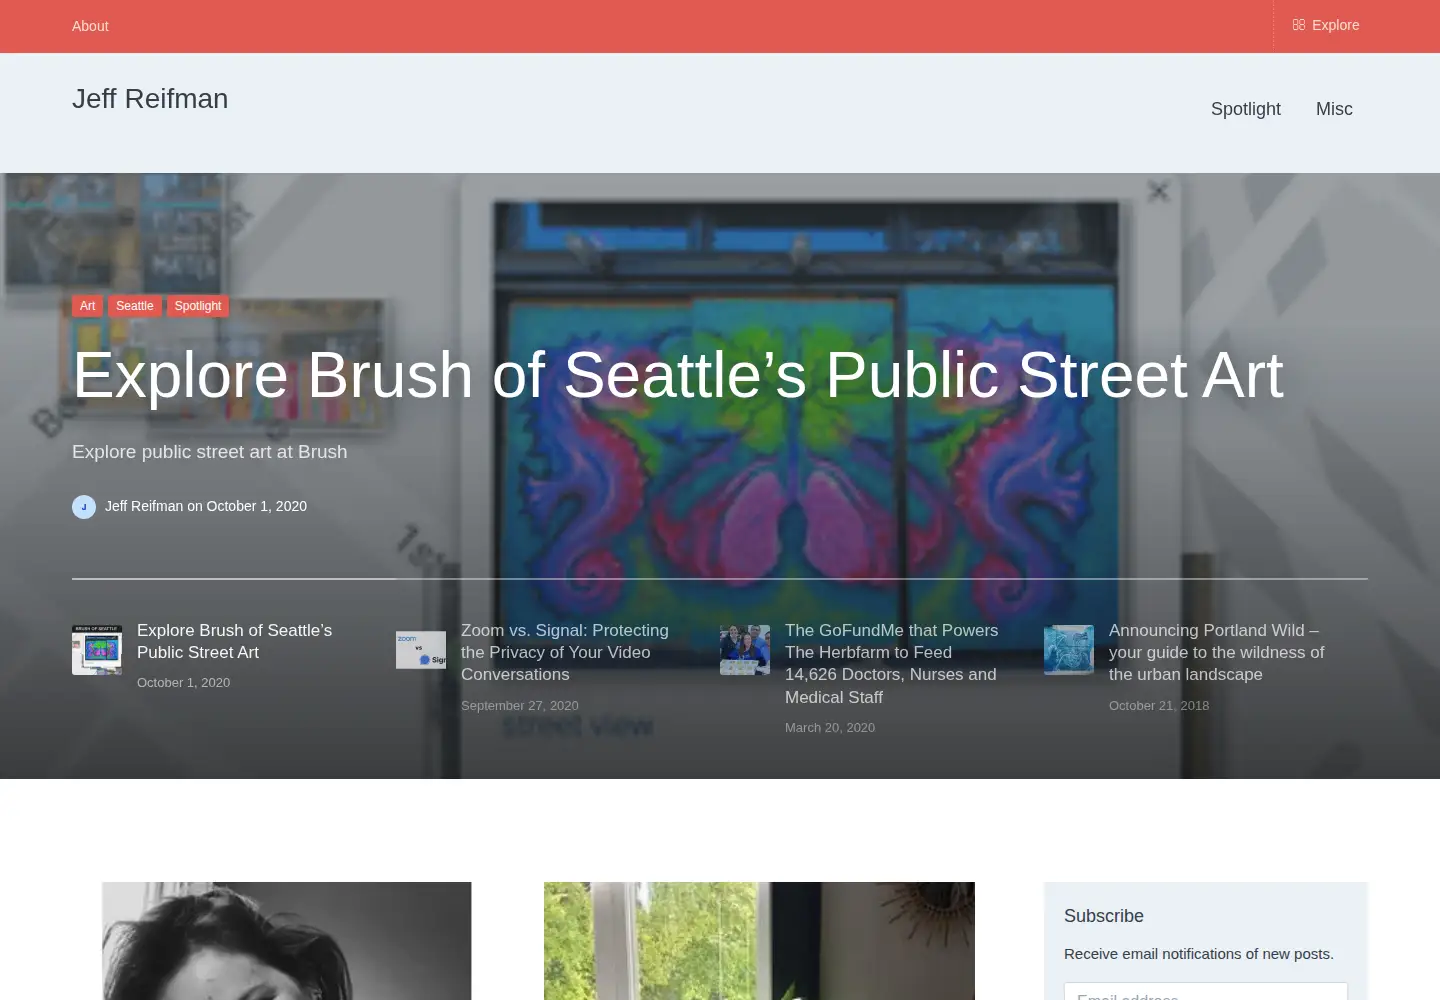Click the 'September 27, 2020' post date
1440x1000 pixels.
click(520, 705)
